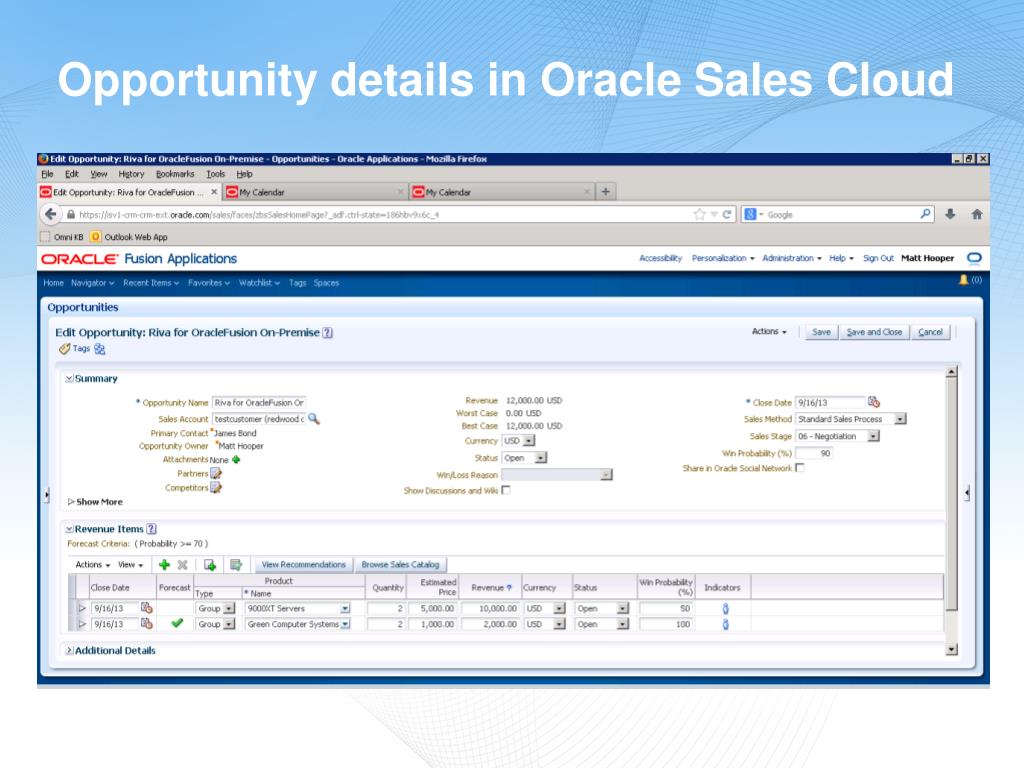The height and width of the screenshot is (768, 1024).
Task: Open the Favorites menu
Action: [208, 283]
